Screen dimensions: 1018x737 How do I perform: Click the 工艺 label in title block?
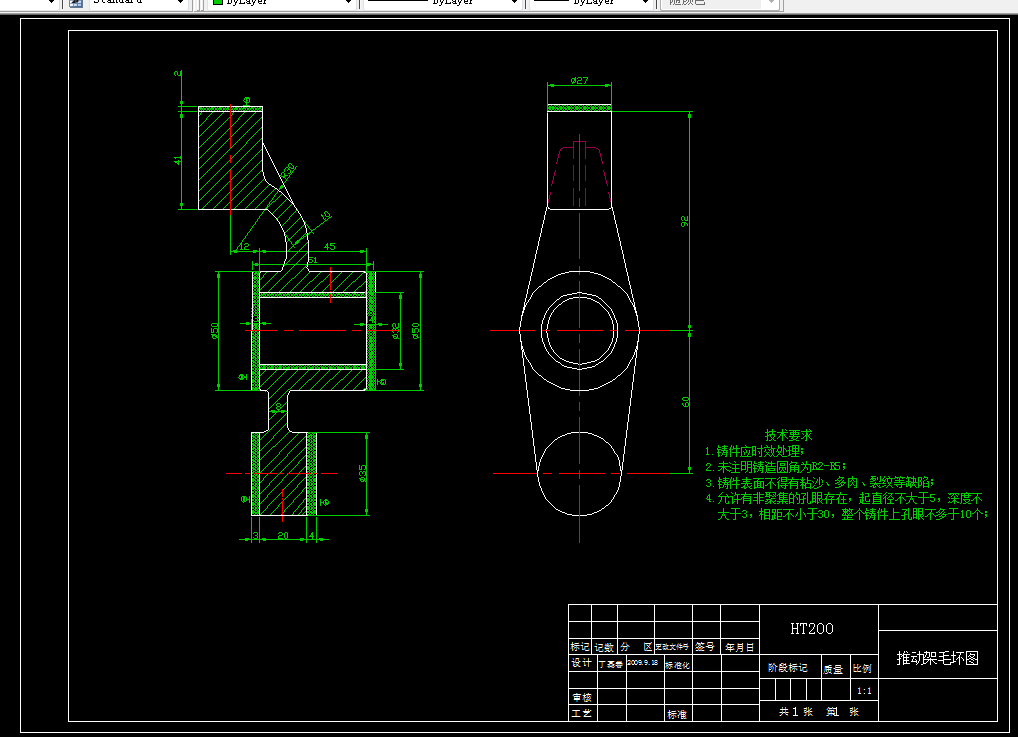click(582, 713)
